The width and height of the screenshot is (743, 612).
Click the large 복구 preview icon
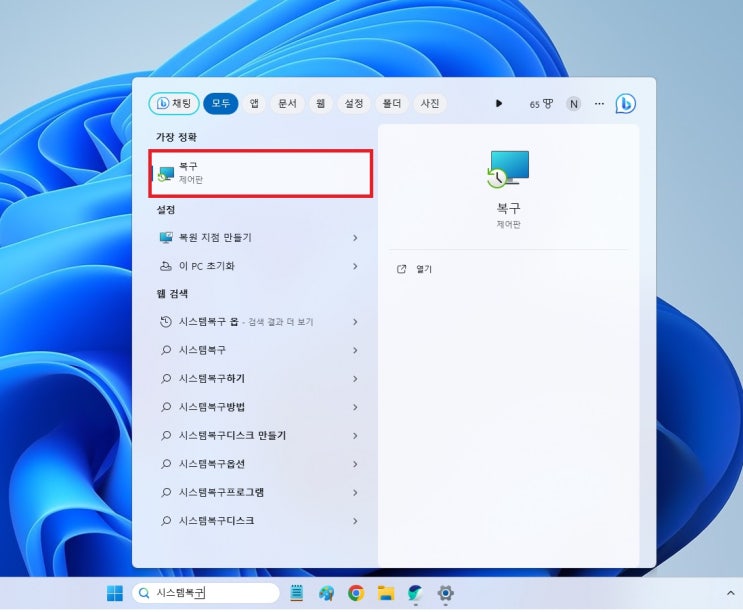508,169
